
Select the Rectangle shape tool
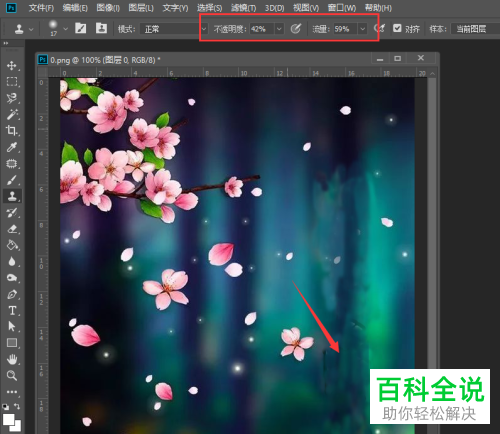(12, 343)
